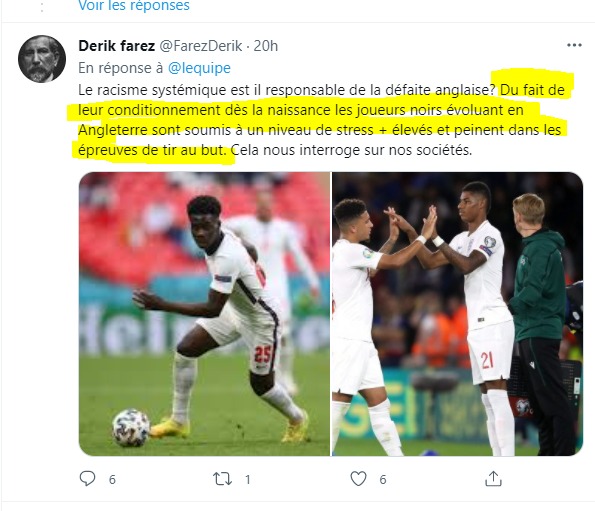595x511 pixels.
Task: Click the like count next to heart
Action: coord(382,480)
